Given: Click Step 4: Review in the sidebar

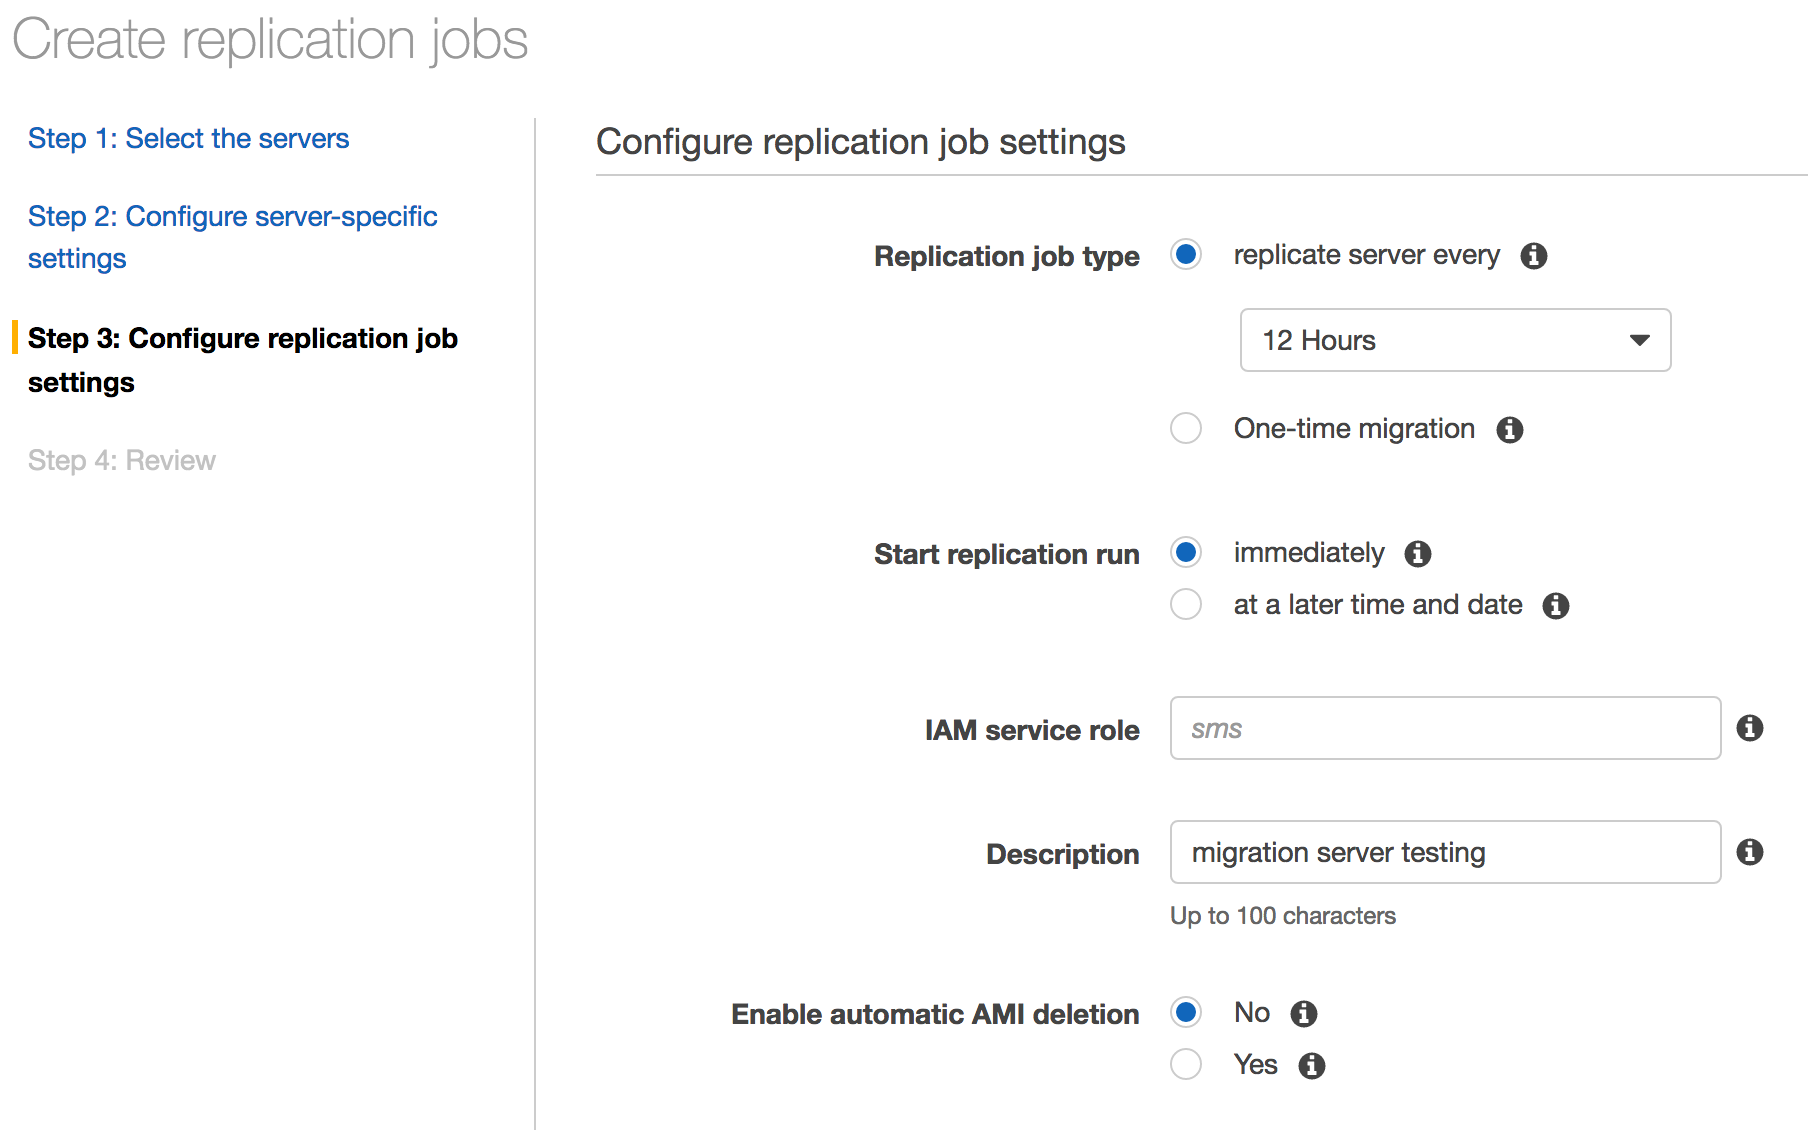Looking at the screenshot, I should [121, 460].
